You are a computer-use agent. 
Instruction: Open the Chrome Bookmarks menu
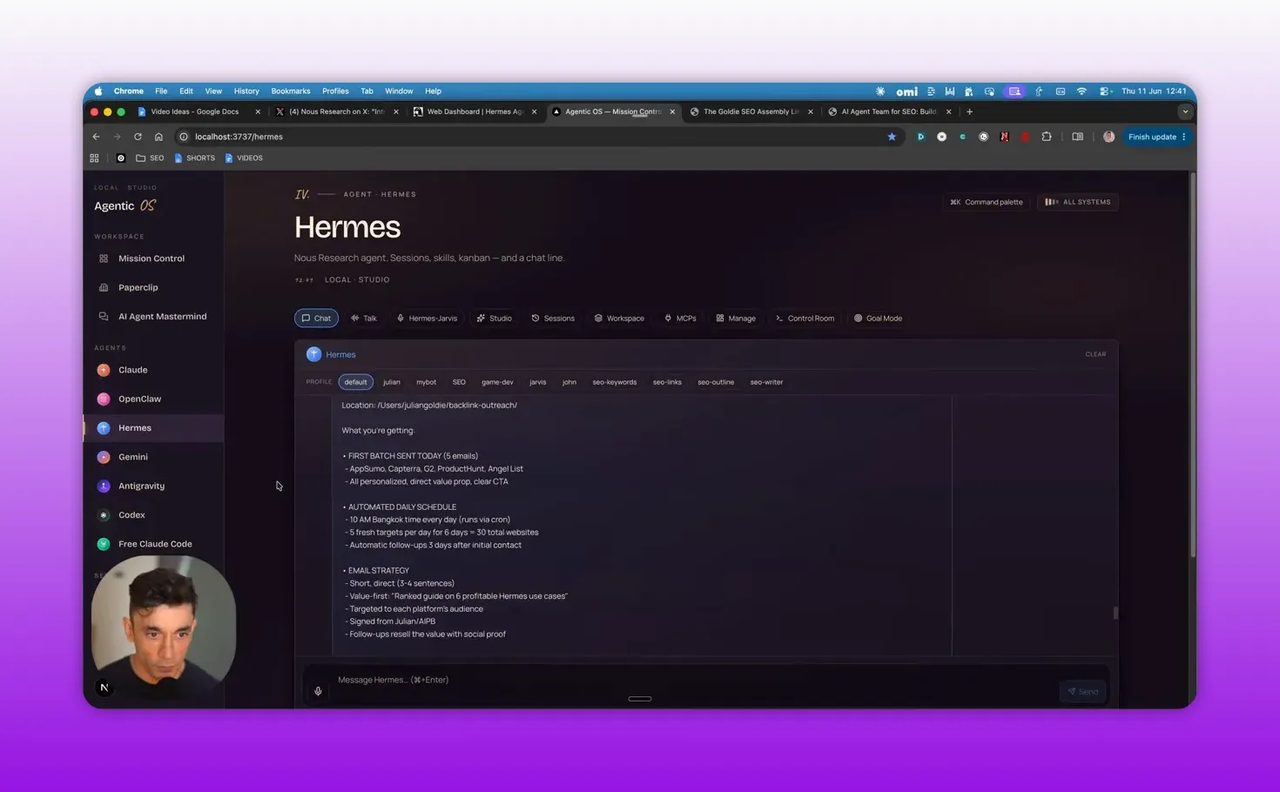tap(291, 91)
